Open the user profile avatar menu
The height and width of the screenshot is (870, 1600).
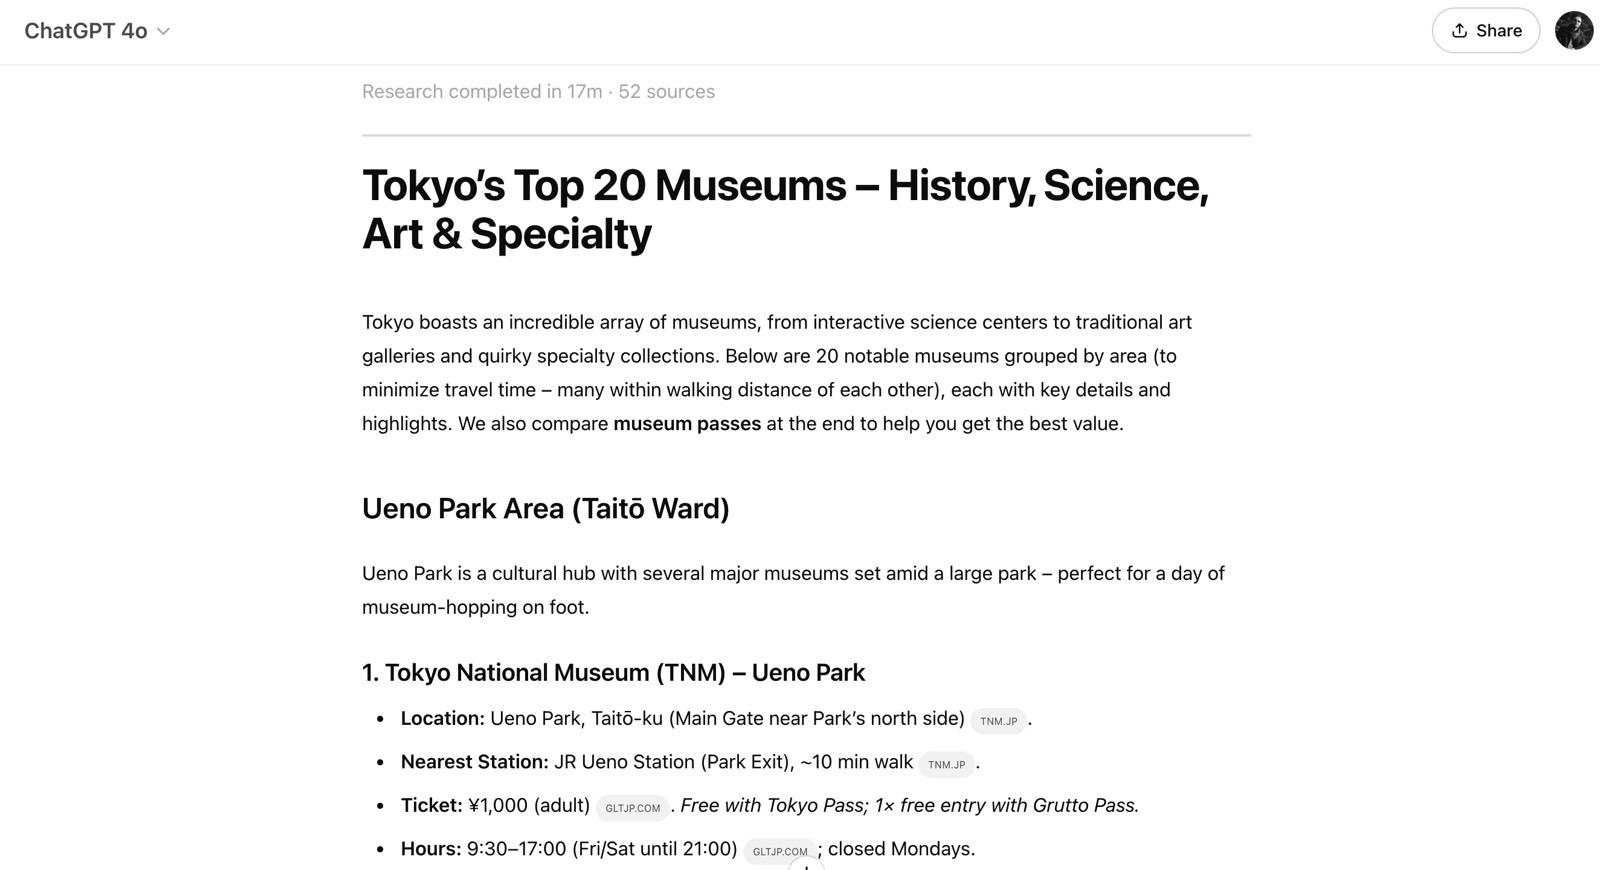1574,31
